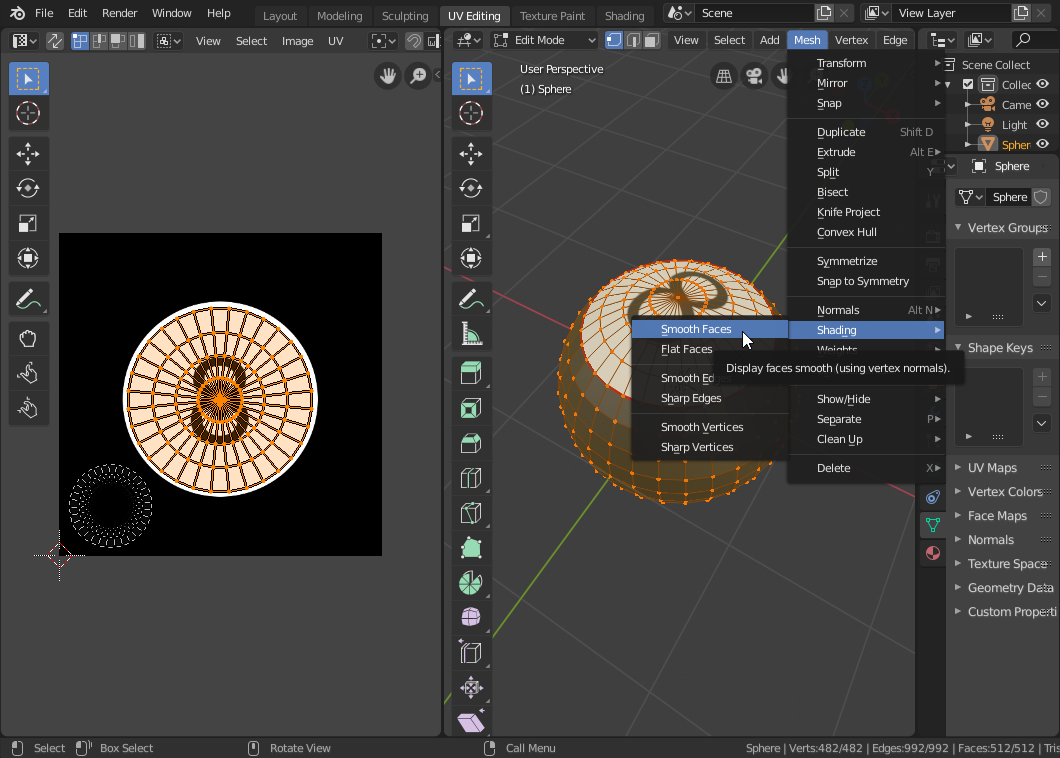Switch to edge select mode in 3D viewport
The height and width of the screenshot is (758, 1060).
coord(633,41)
